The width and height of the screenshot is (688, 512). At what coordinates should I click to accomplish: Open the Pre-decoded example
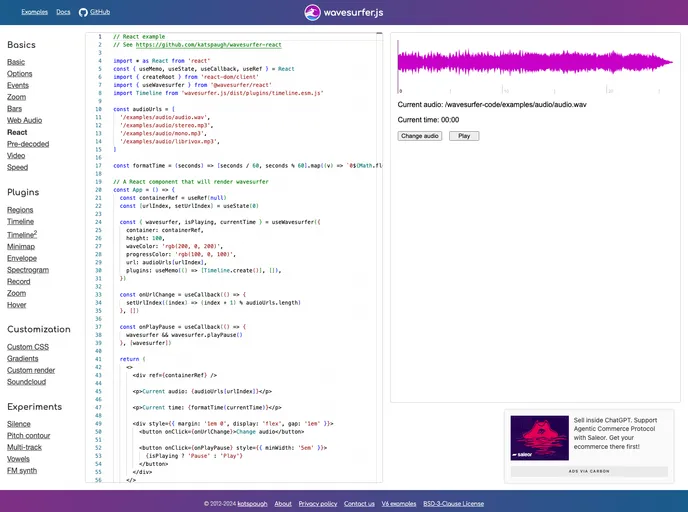point(28,144)
